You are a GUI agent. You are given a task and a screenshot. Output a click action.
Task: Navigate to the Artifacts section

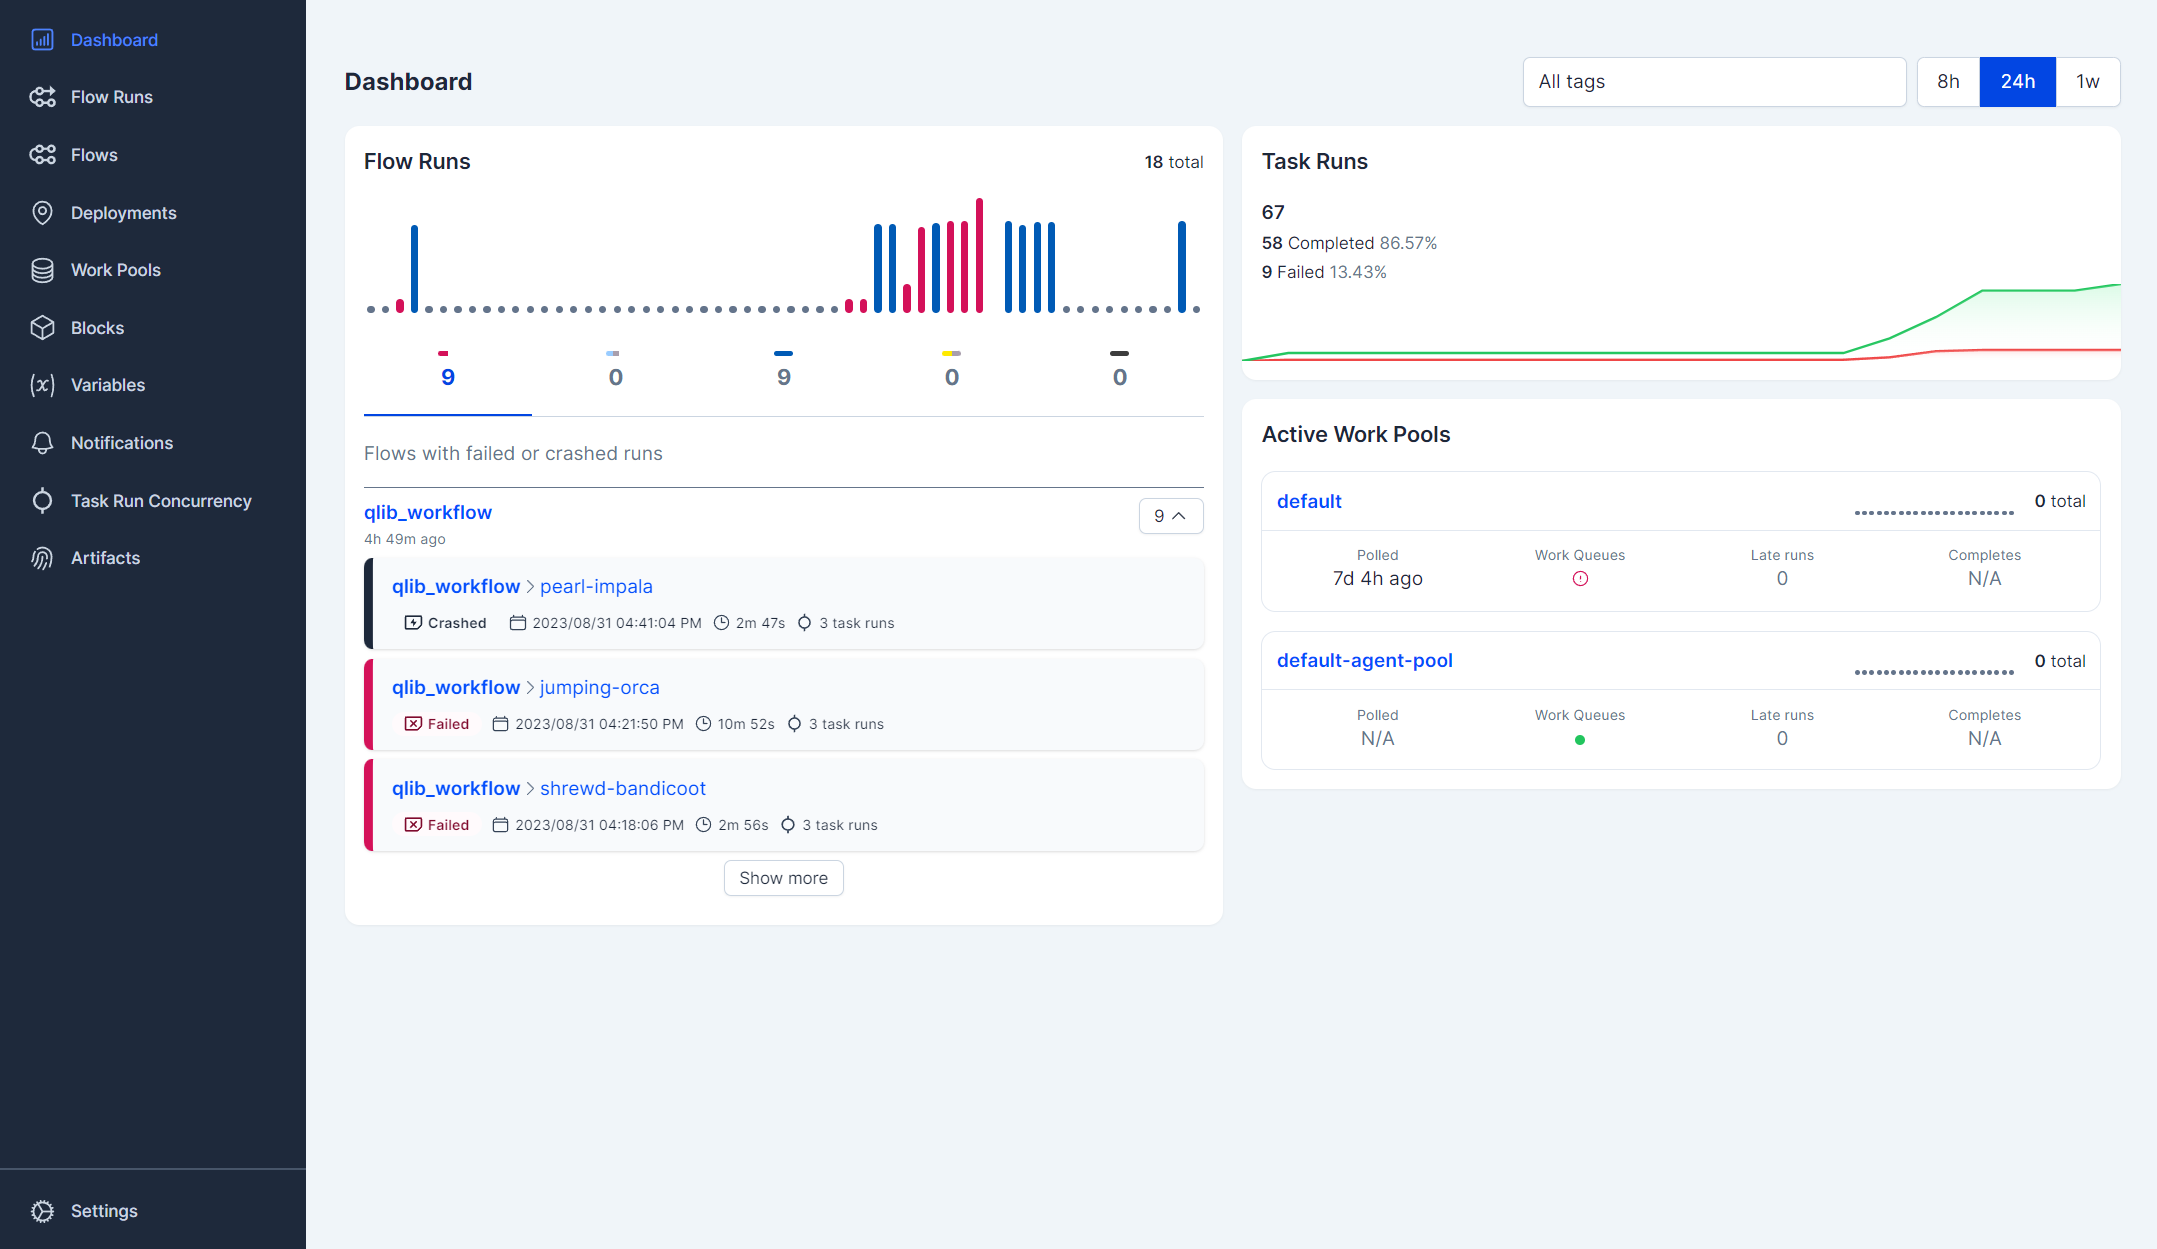point(105,557)
